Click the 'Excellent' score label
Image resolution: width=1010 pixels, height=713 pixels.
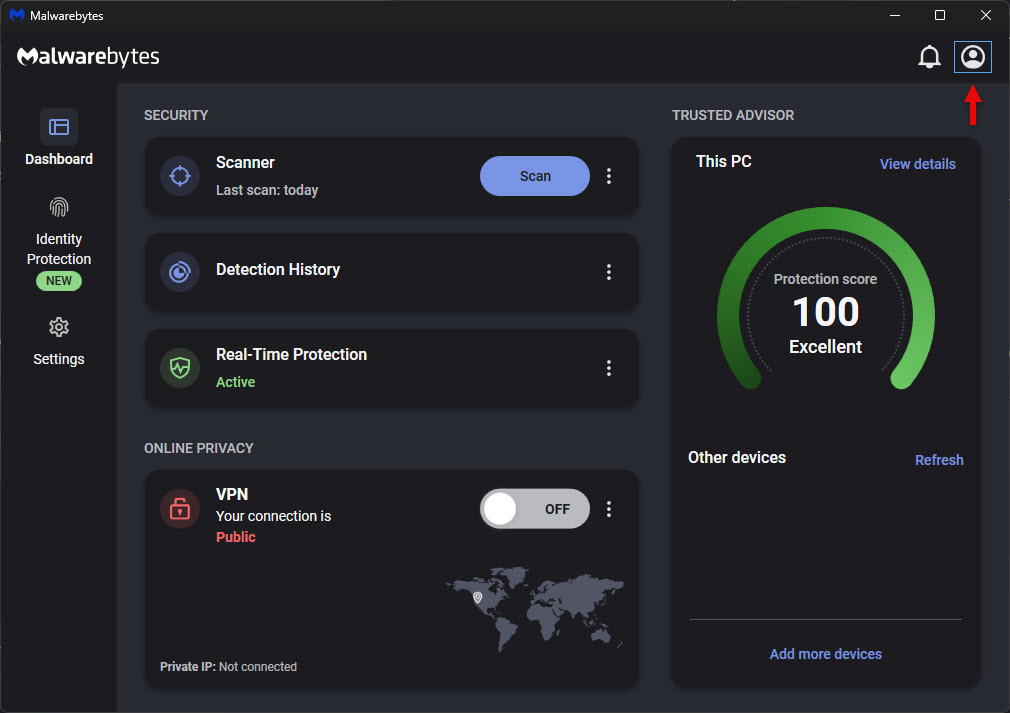[825, 347]
